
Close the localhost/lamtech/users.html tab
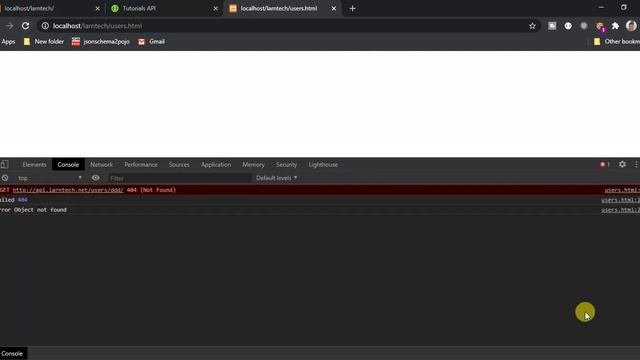[333, 8]
